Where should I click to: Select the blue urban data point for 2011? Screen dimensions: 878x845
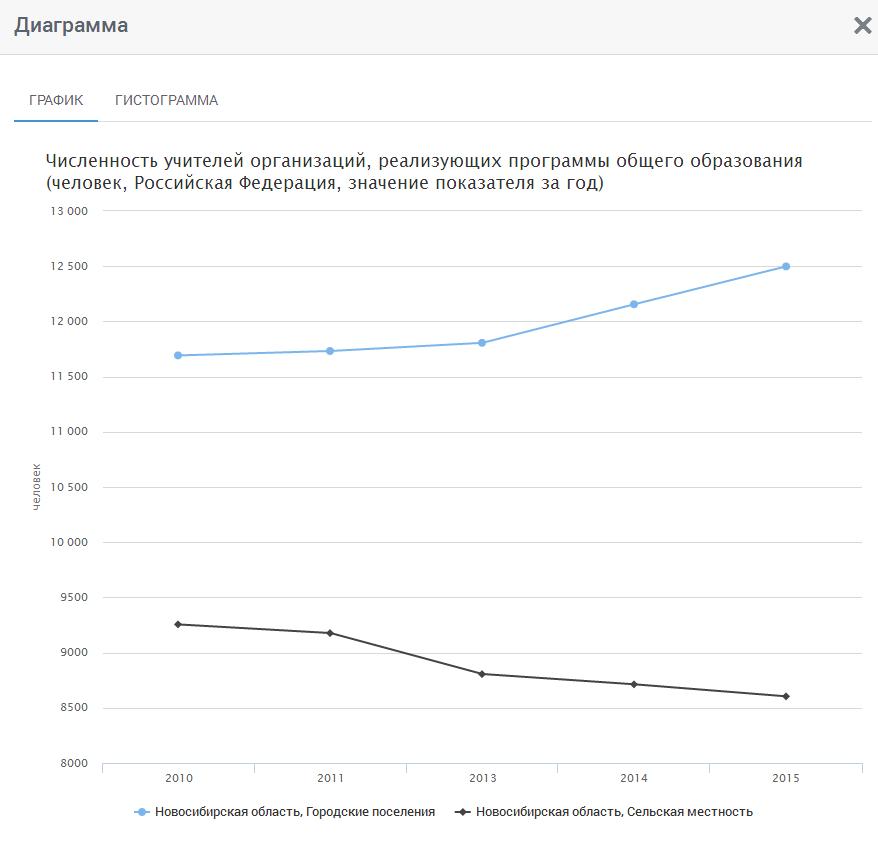click(x=330, y=351)
